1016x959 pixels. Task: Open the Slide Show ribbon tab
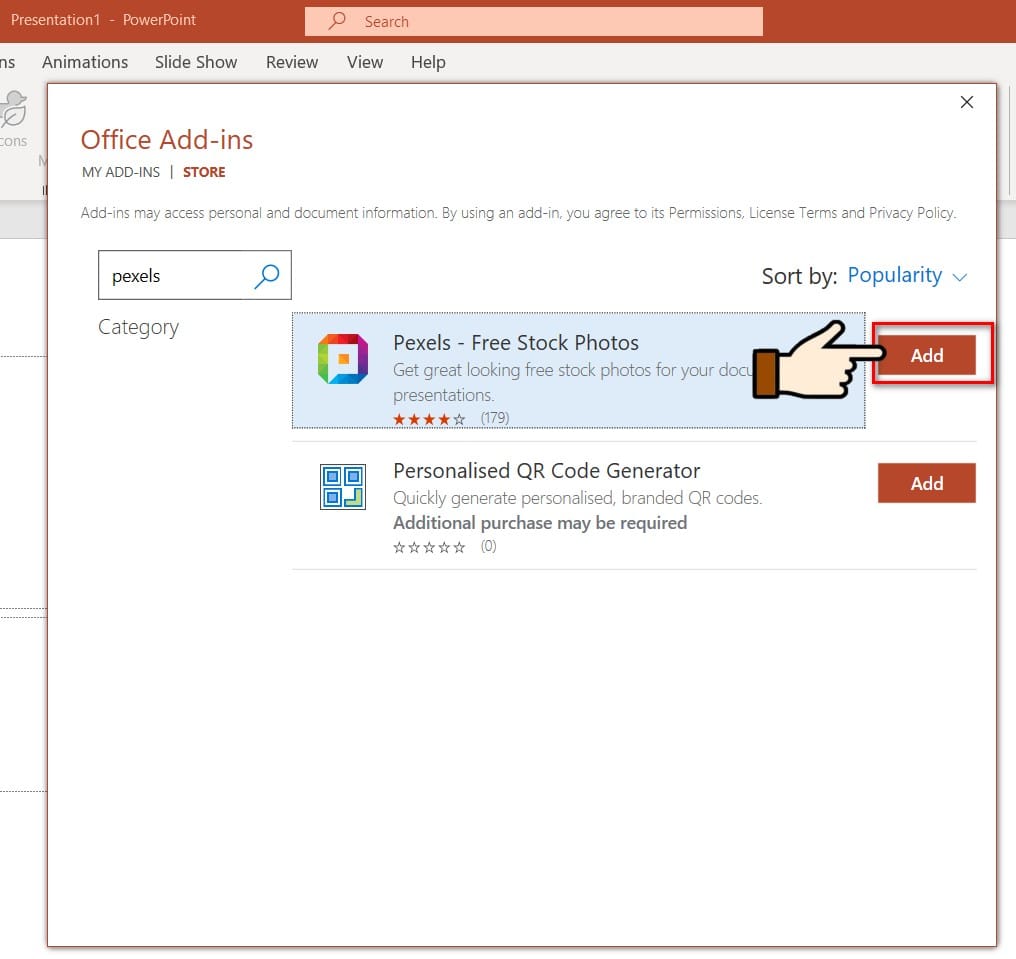click(196, 62)
